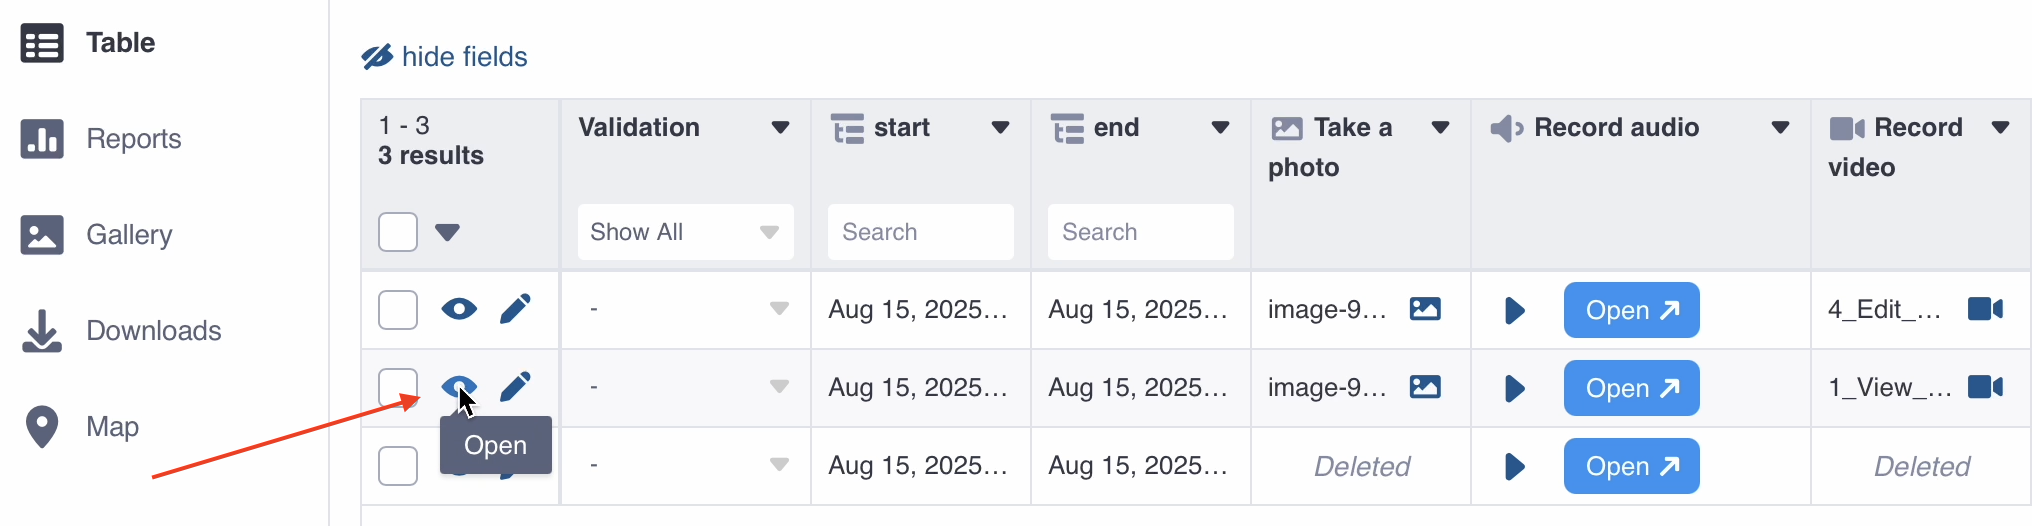Expand the Validation column menu arrow
2032x526 pixels.
780,128
